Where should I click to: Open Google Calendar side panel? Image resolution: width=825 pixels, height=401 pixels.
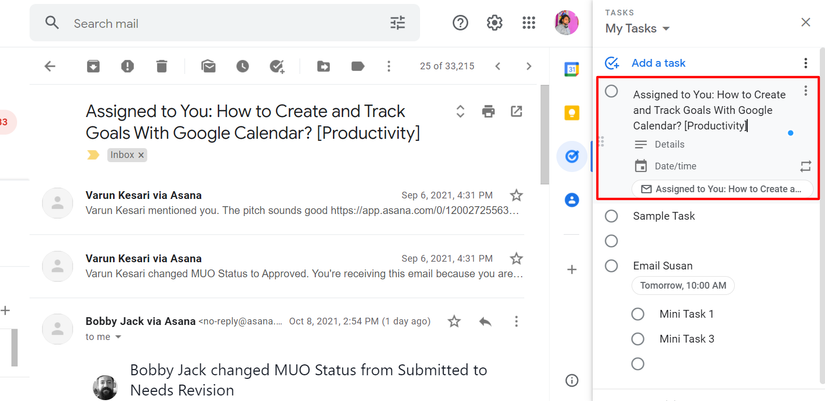(572, 69)
